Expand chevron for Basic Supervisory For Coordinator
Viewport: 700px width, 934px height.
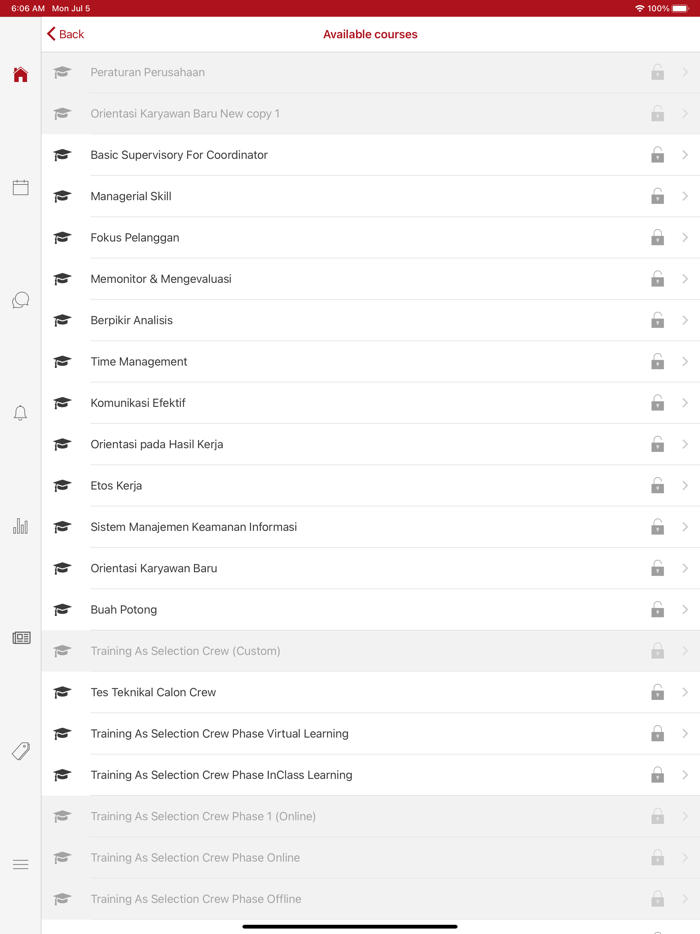[x=685, y=155]
